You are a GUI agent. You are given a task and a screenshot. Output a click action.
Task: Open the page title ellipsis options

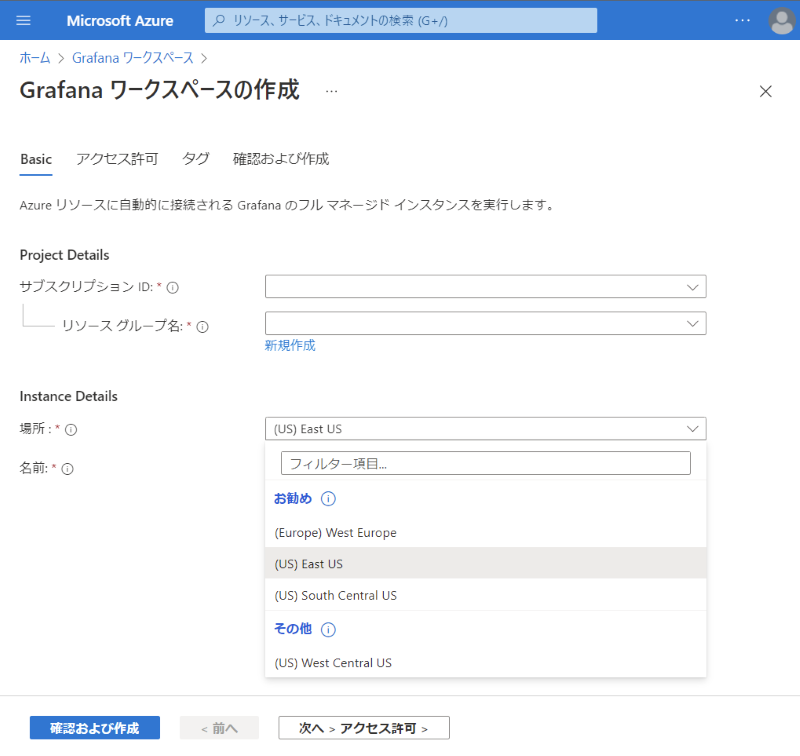(x=332, y=91)
